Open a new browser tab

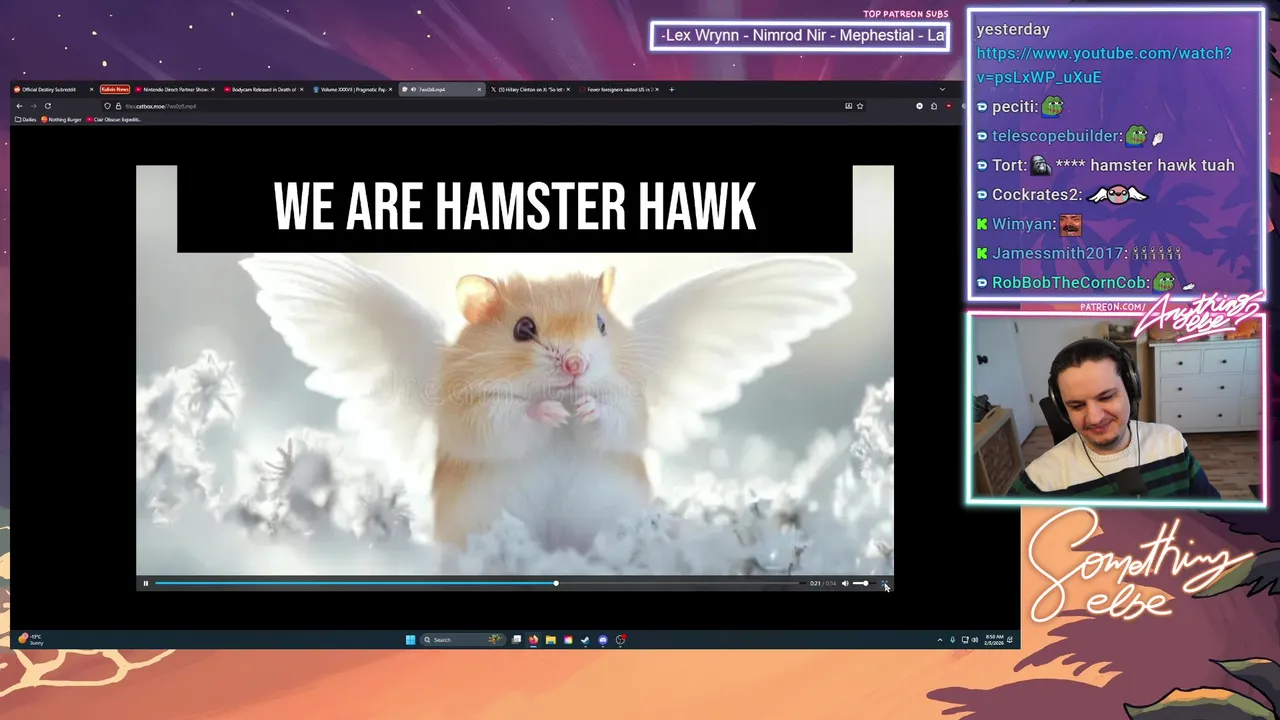pyautogui.click(x=671, y=89)
